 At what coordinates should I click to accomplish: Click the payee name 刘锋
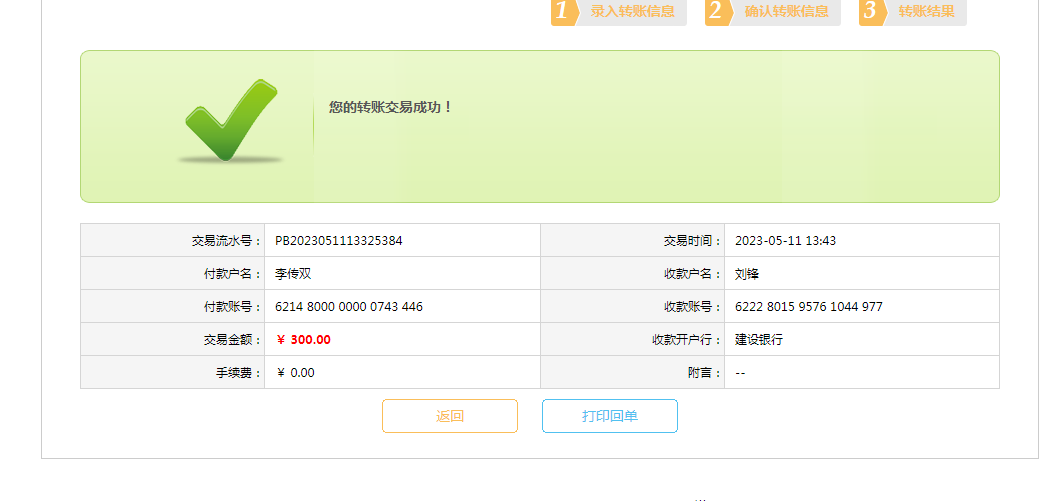747,274
